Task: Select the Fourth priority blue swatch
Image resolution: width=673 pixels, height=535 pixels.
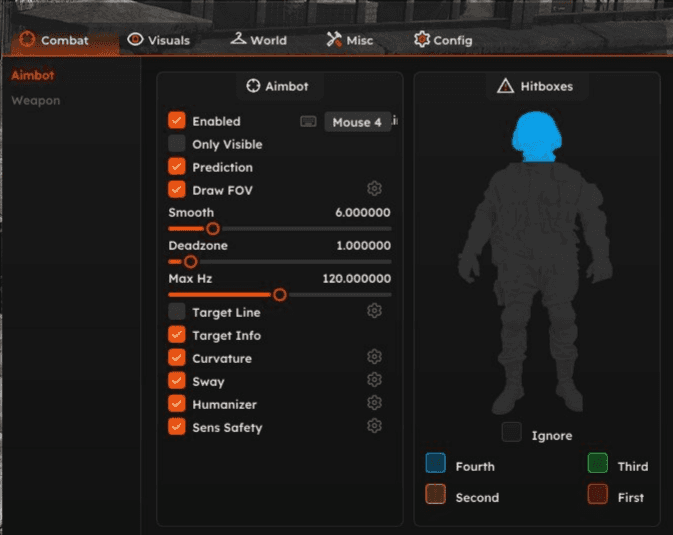Action: pos(436,463)
